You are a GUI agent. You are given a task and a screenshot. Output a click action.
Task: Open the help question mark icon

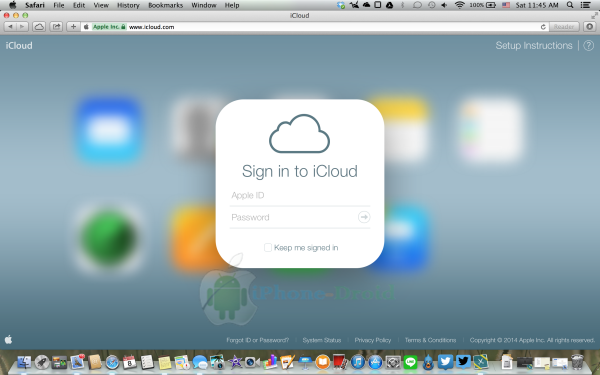tap(589, 46)
